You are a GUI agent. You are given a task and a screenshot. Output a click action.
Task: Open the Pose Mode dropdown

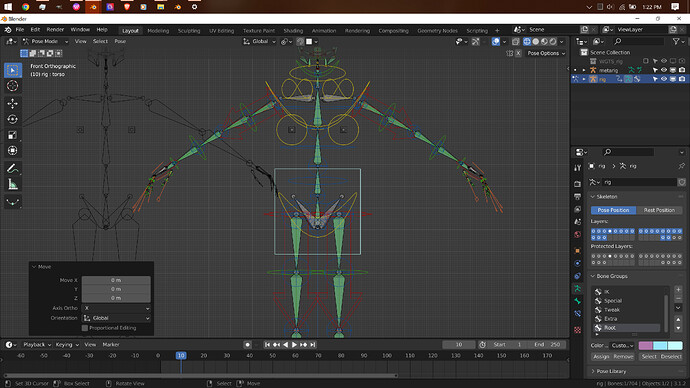point(45,41)
